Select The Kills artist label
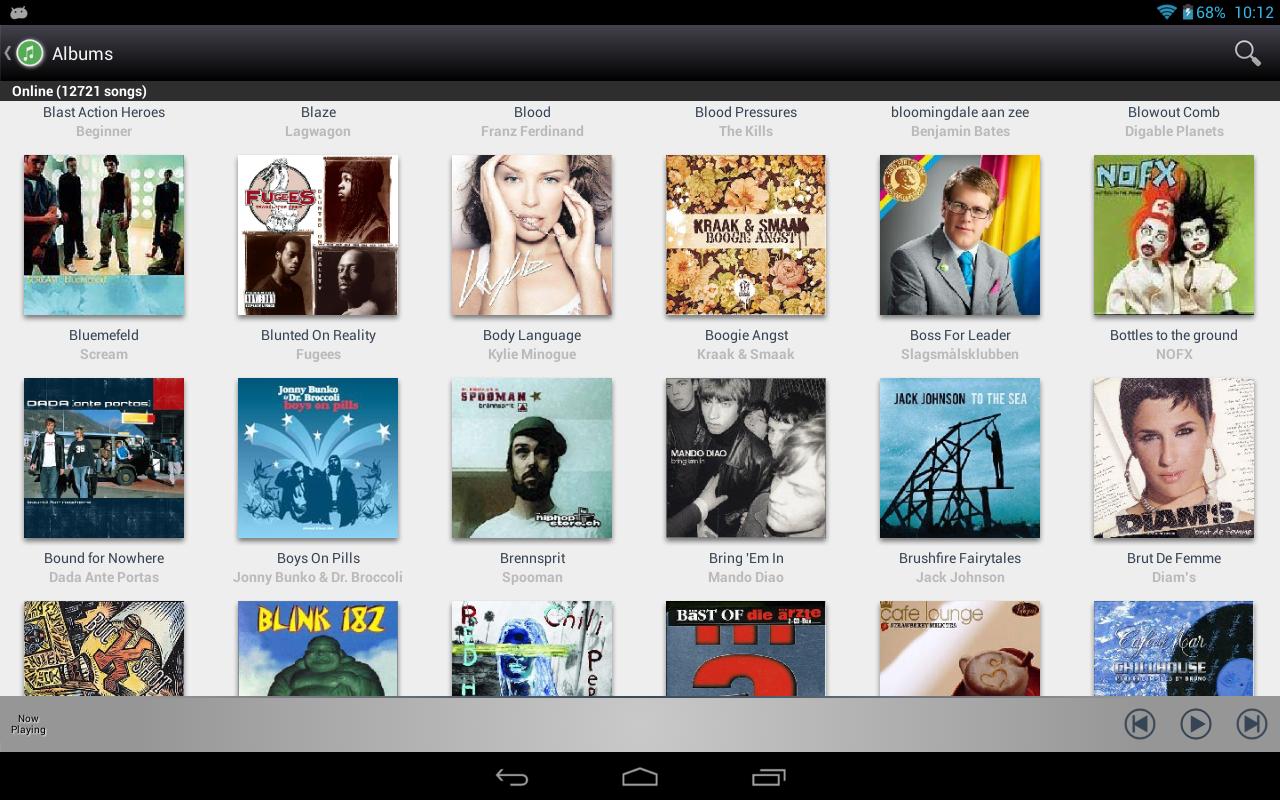This screenshot has width=1280, height=800. (x=746, y=131)
